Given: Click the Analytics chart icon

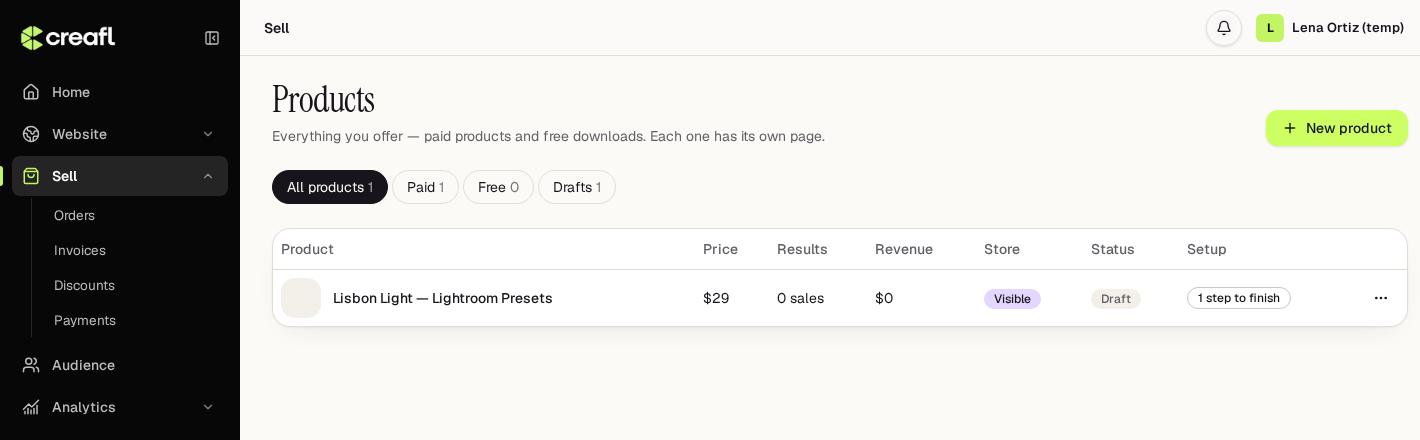Looking at the screenshot, I should 31,407.
